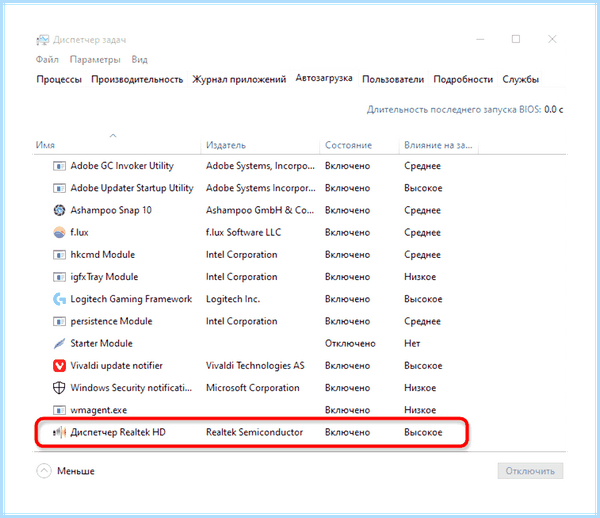Sort by the Имя column header

click(45, 145)
